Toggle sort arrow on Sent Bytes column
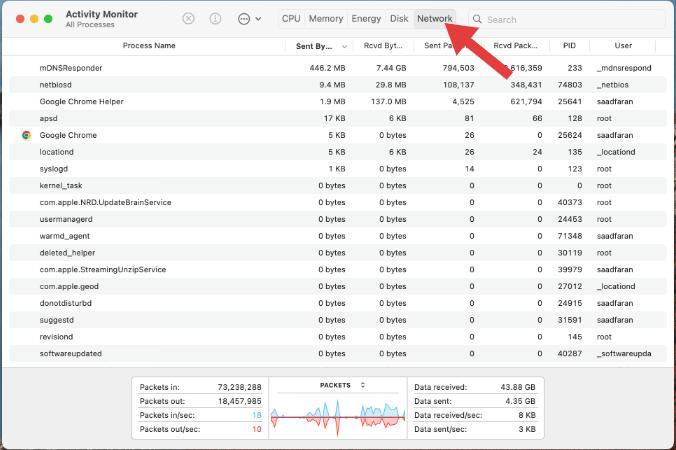The height and width of the screenshot is (450, 676). [344, 46]
